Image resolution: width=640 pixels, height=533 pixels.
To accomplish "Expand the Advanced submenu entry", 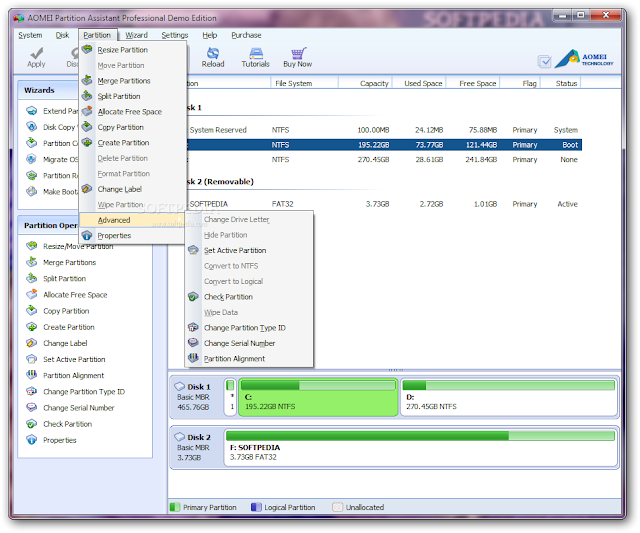I will pyautogui.click(x=132, y=220).
